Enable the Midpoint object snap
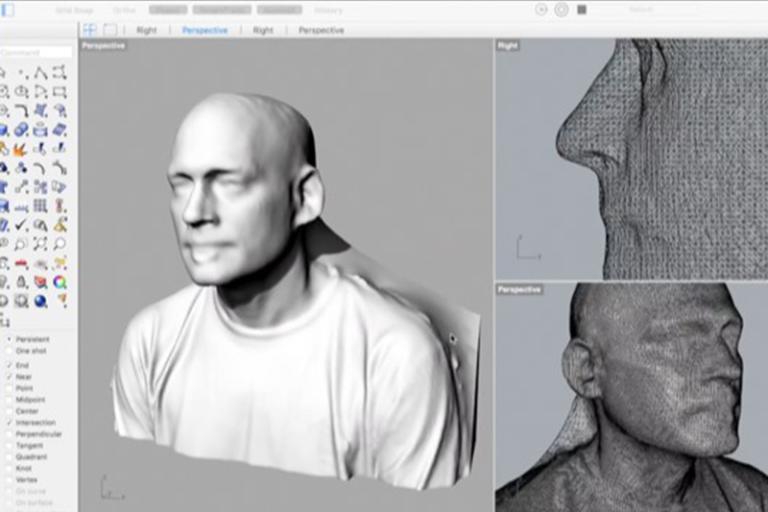This screenshot has width=768, height=512. coord(9,400)
